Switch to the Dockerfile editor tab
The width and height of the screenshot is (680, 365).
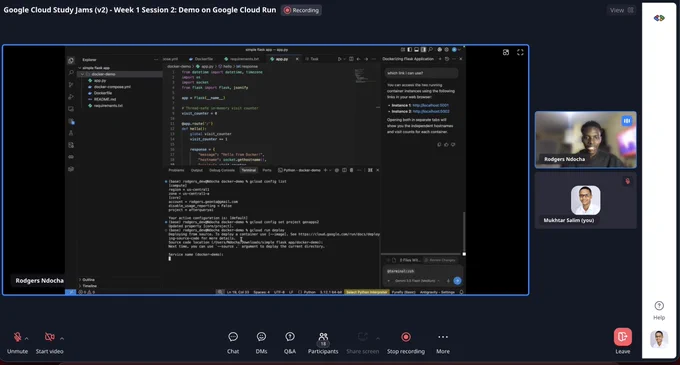coord(201,59)
